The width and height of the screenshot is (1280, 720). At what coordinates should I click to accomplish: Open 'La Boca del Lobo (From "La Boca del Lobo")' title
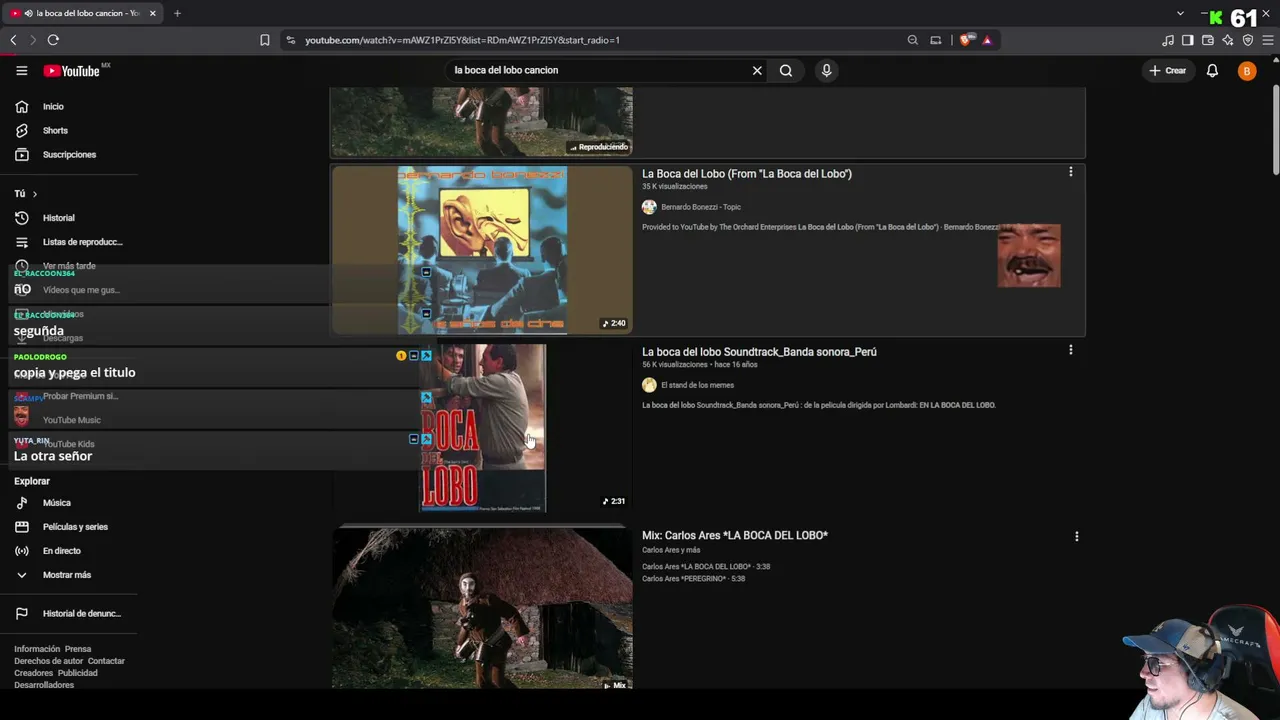pyautogui.click(x=747, y=174)
